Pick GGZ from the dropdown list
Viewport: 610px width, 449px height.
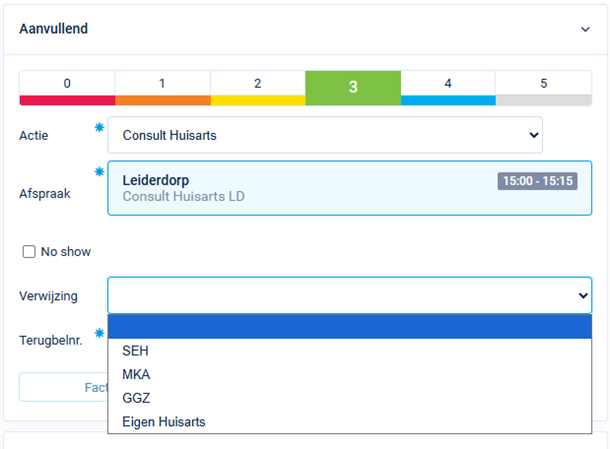[x=136, y=398]
